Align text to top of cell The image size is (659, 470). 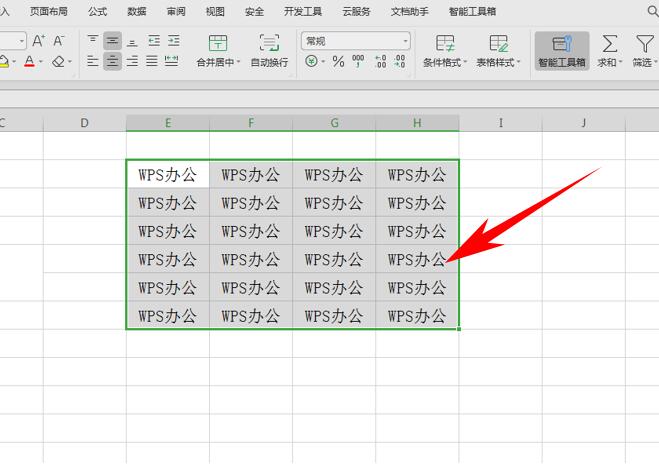point(92,41)
